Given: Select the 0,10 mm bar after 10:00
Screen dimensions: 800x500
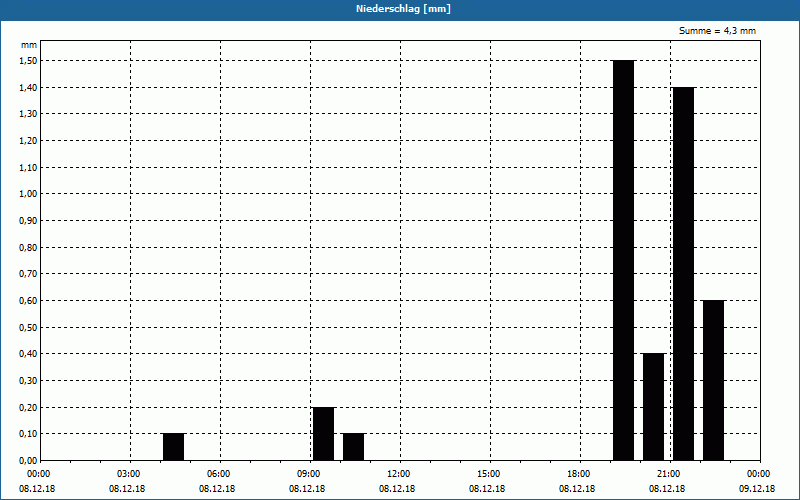Looking at the screenshot, I should pos(354,447).
